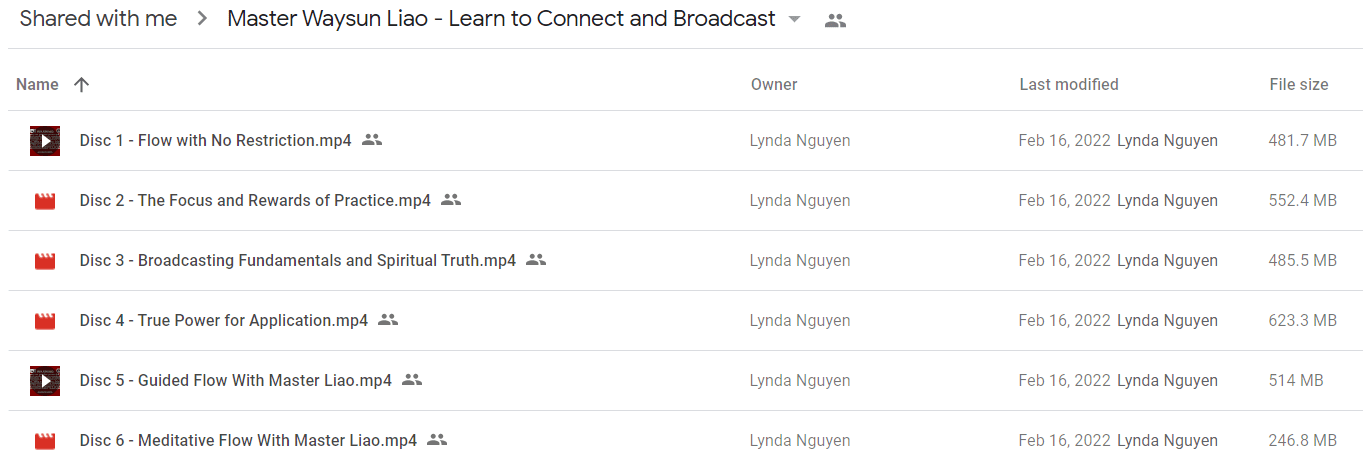
Task: Click shared-people icon beside Disc 3 filename
Action: pos(536,260)
